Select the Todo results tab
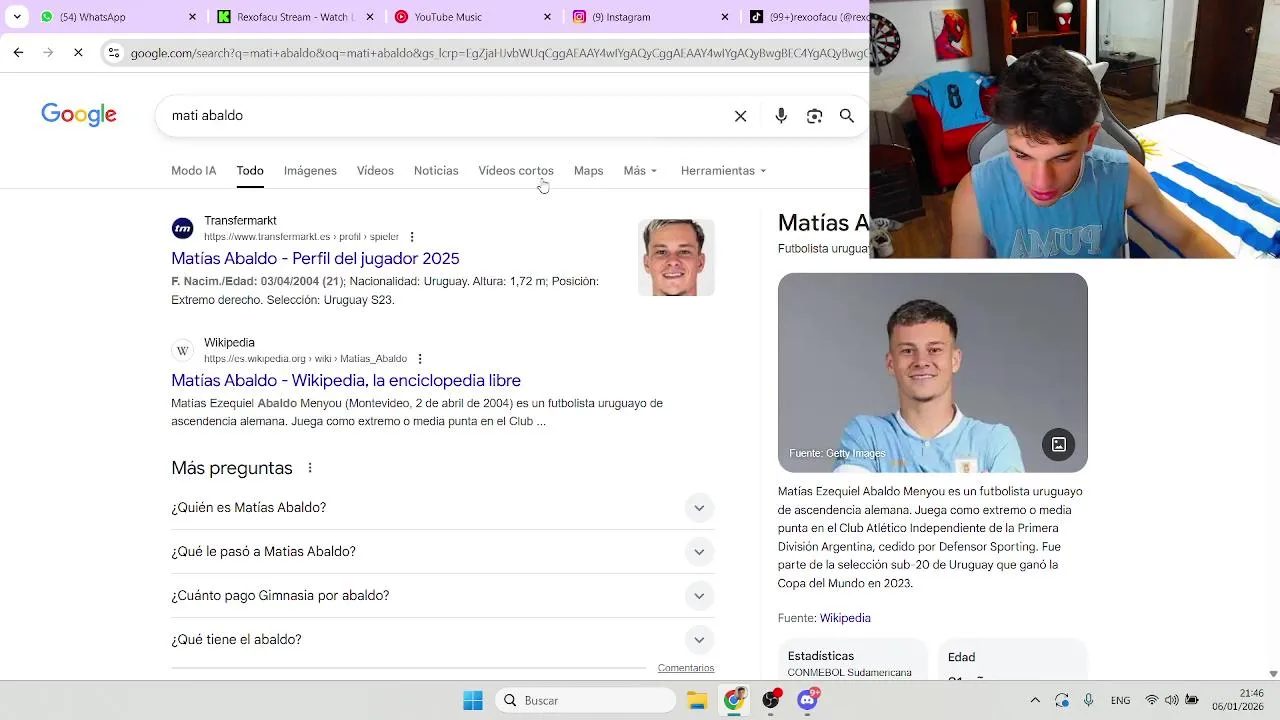Screen dimensions: 1280x720 click(x=250, y=171)
